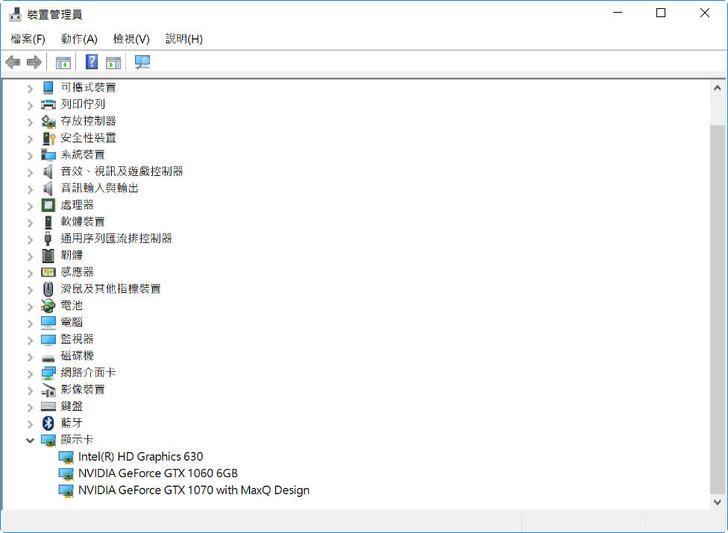Screen dimensions: 728x533
Task: Click the camera icon of 影像裝置
Action: 48,390
